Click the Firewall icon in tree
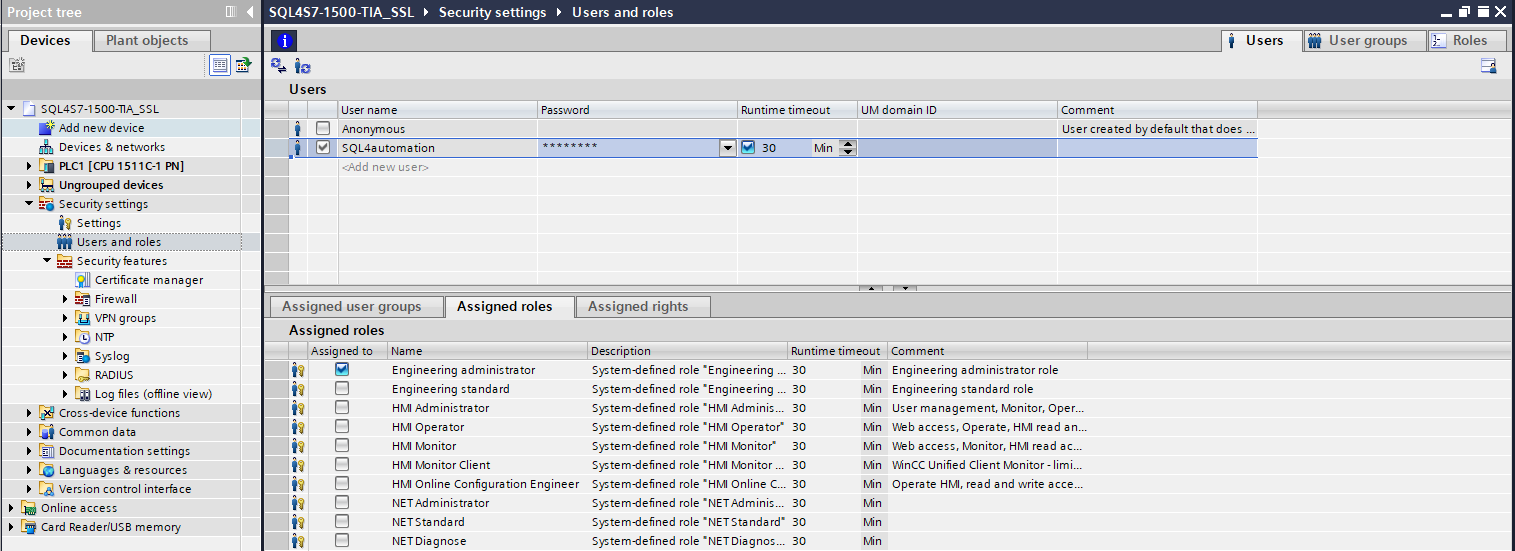Screen dimensions: 1515x551 click(x=83, y=299)
